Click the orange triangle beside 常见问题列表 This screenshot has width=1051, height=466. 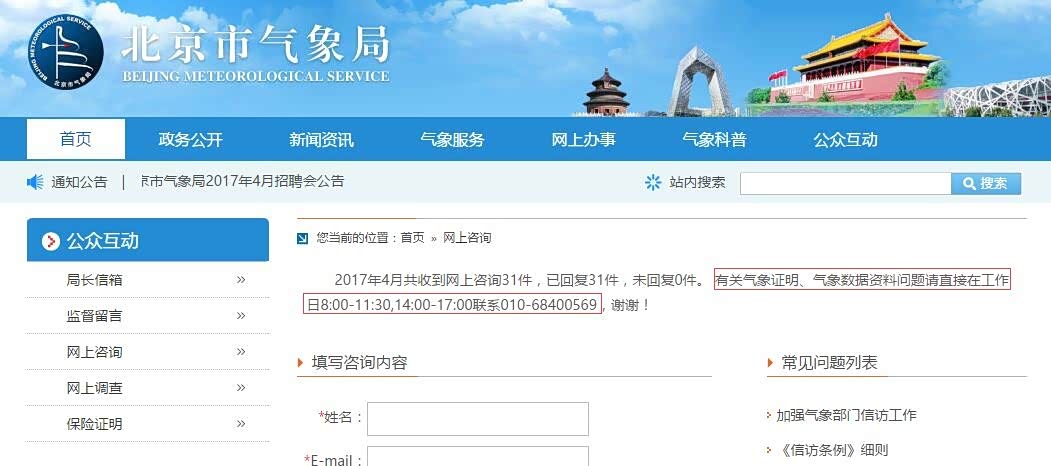[771, 363]
